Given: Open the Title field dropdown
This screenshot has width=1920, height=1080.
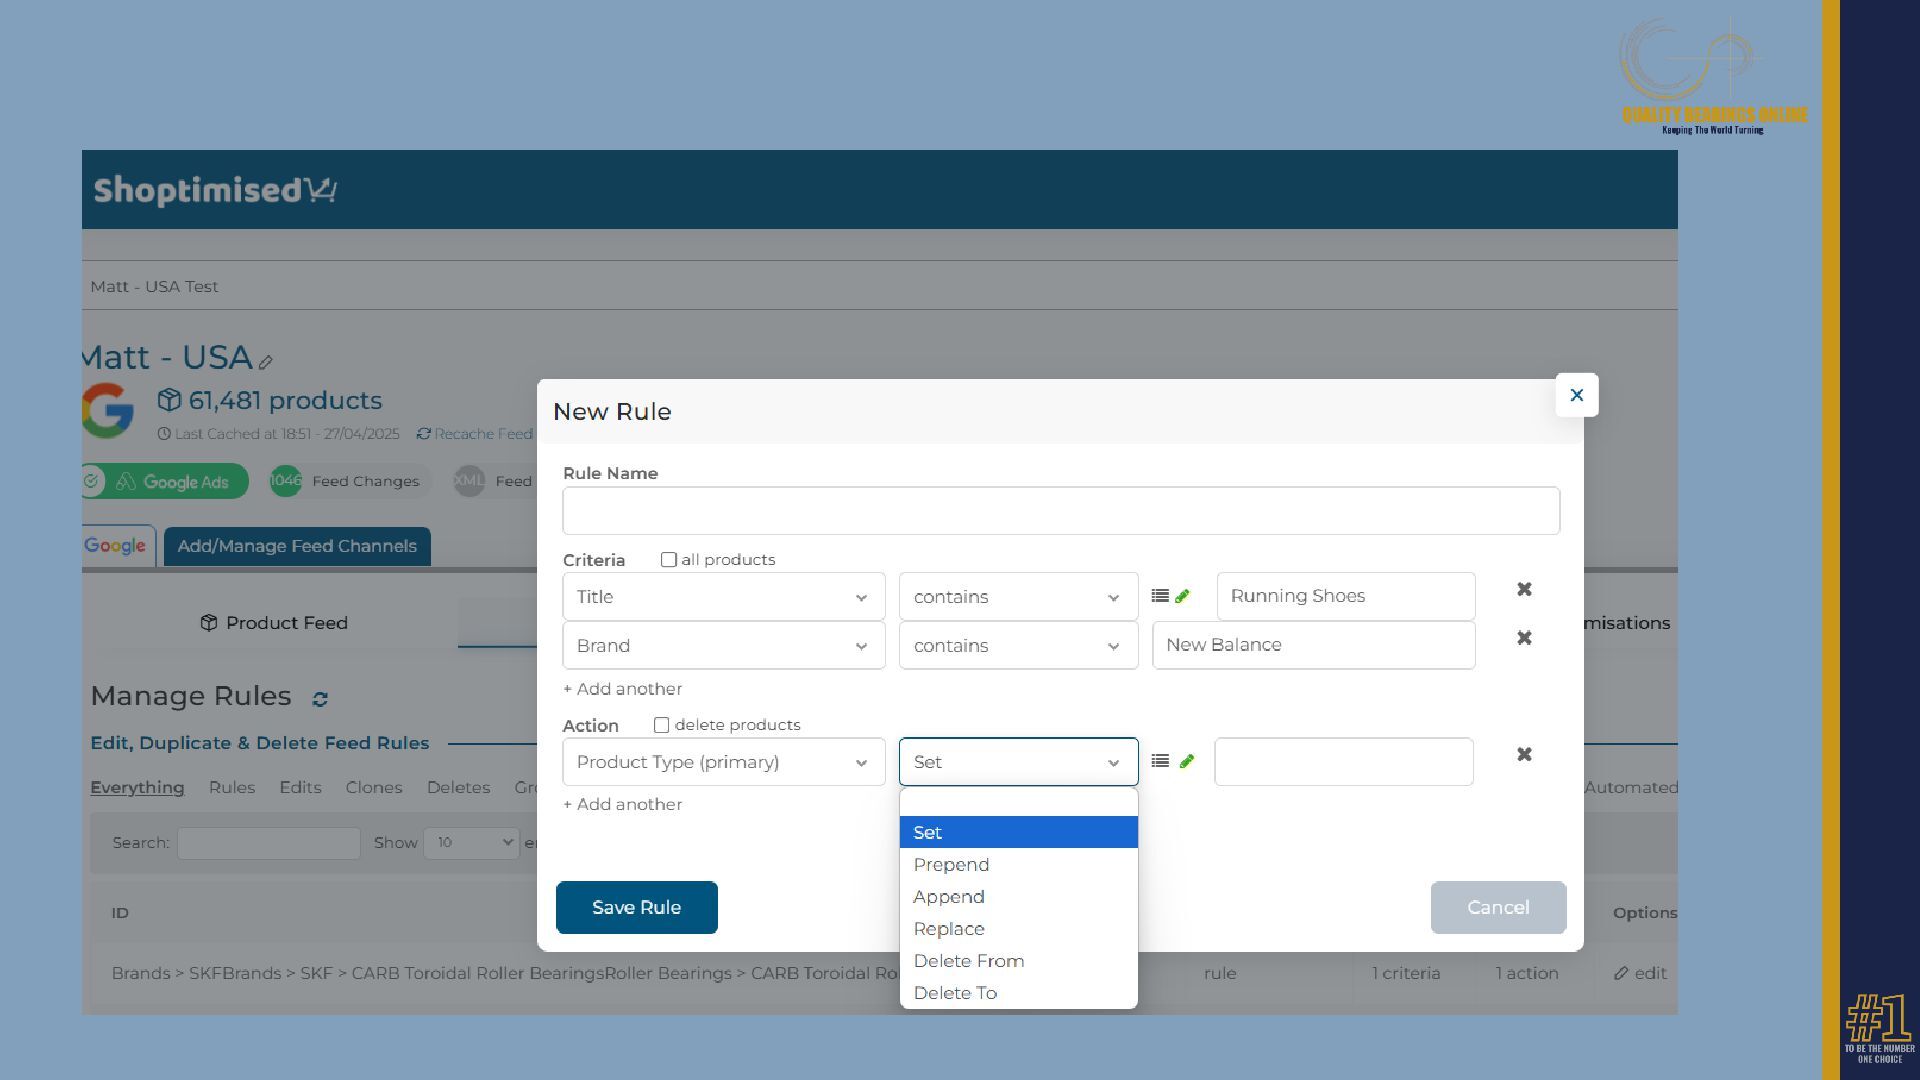Looking at the screenshot, I should tap(723, 597).
